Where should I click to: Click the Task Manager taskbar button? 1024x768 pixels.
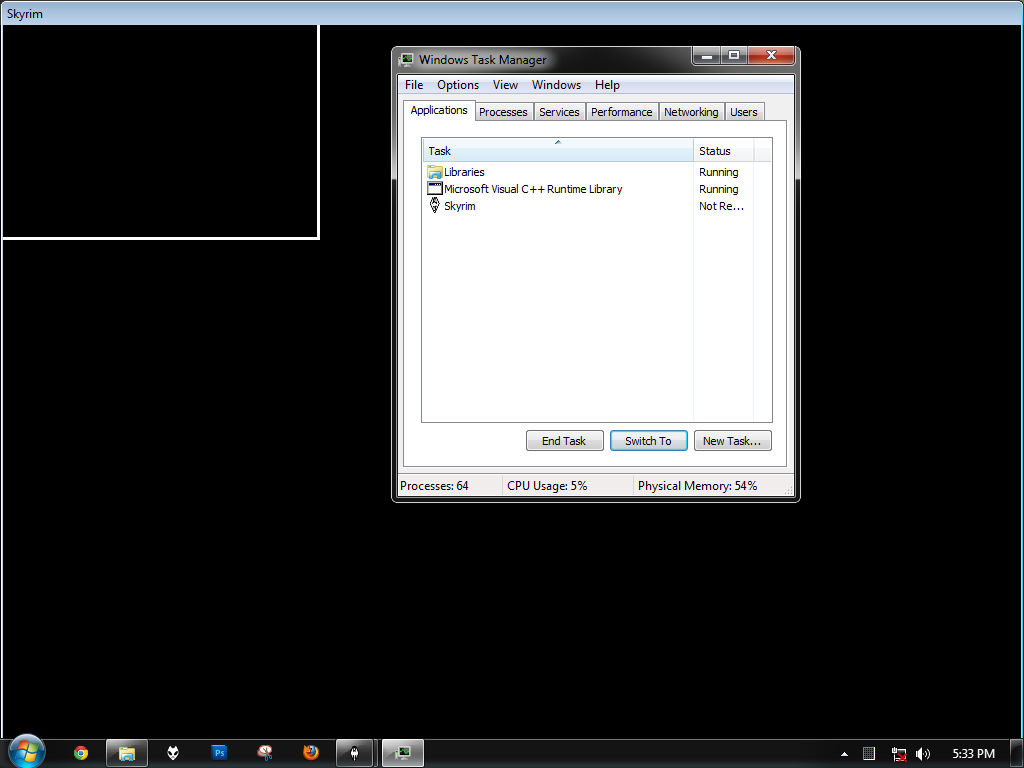click(x=403, y=753)
